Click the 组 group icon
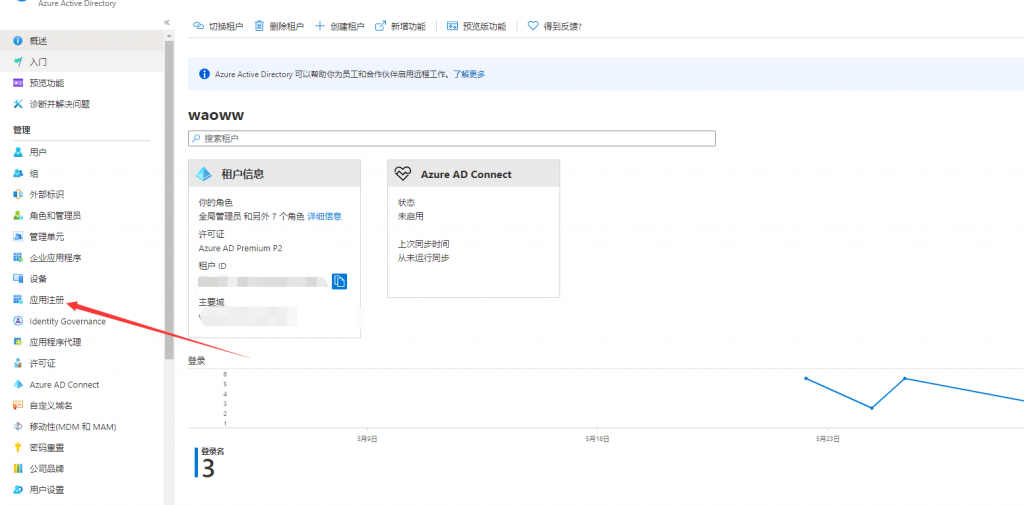This screenshot has width=1024, height=505. (x=18, y=174)
